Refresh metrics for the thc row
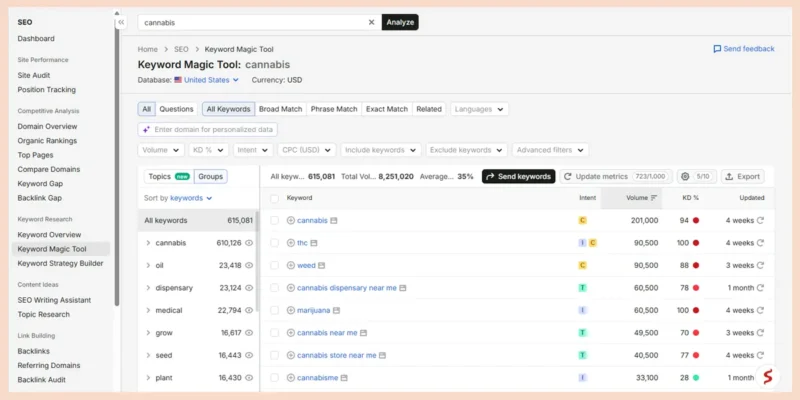 760,243
